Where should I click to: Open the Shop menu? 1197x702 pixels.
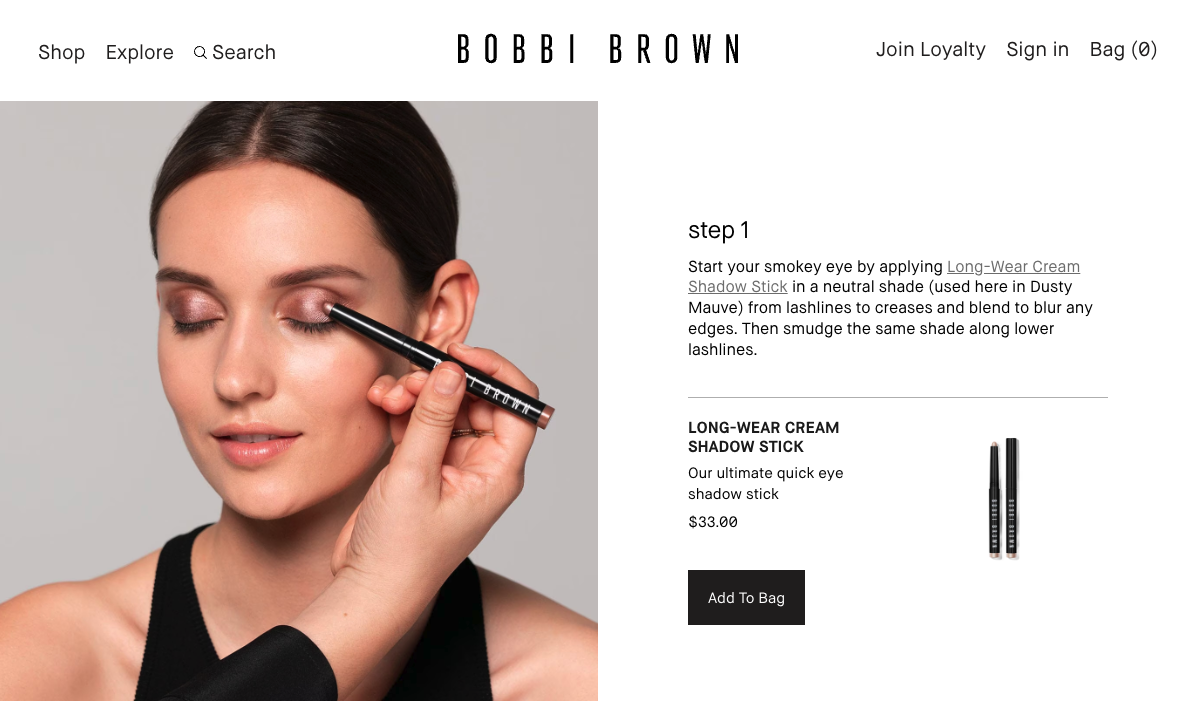[x=62, y=53]
